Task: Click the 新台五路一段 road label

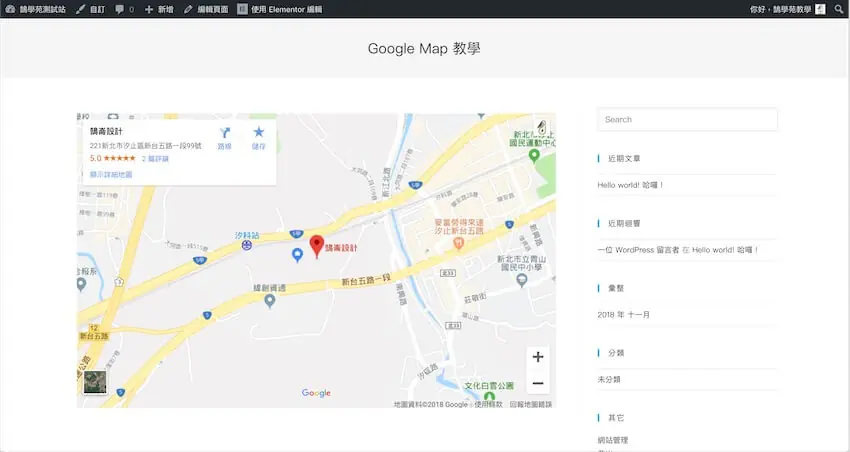Action: 366,280
